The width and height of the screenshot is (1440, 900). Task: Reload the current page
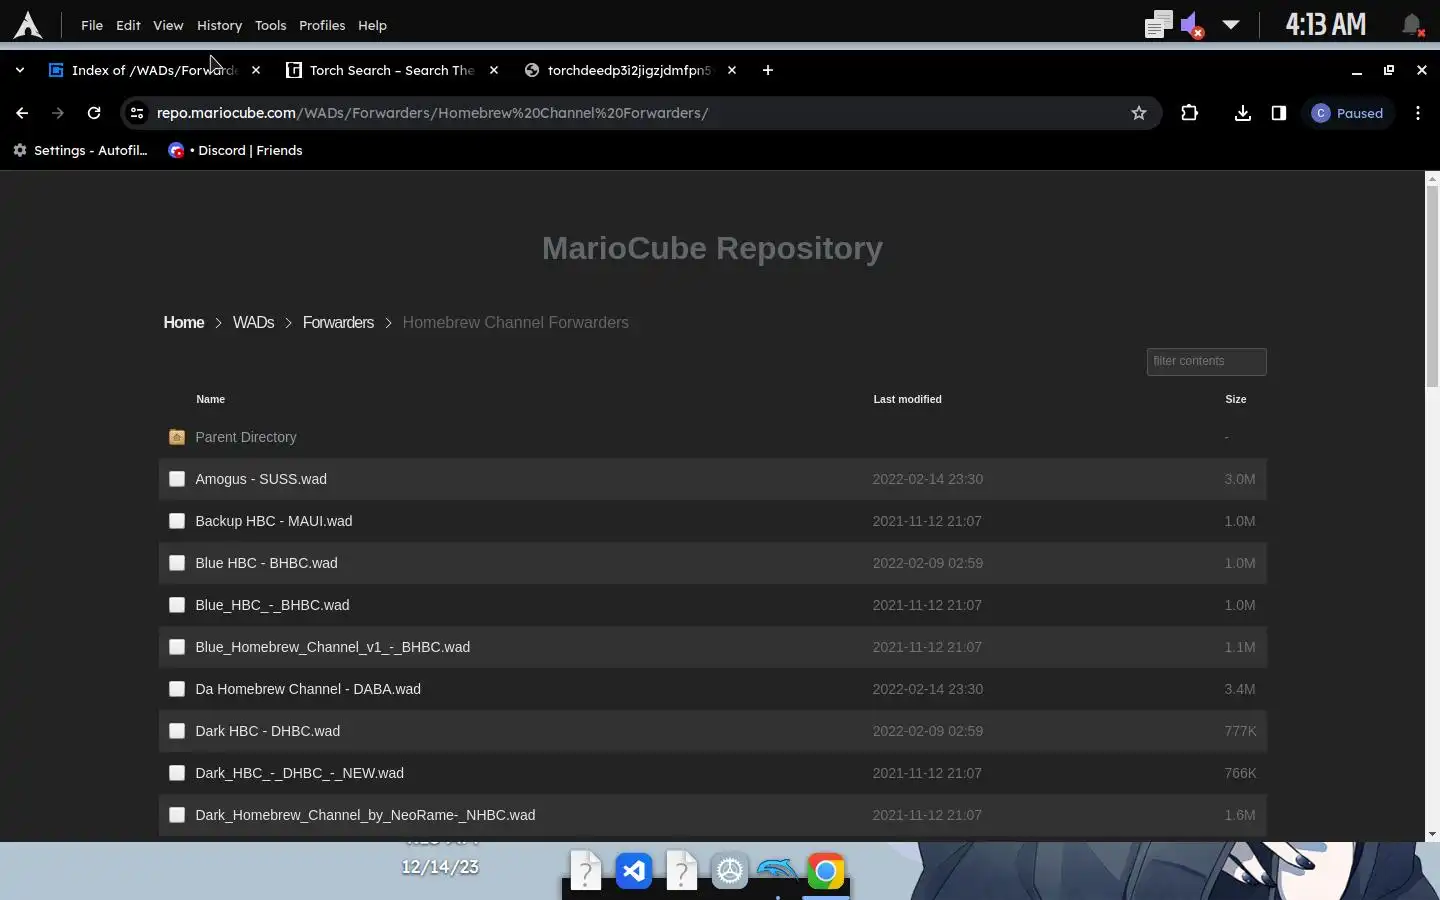point(94,113)
